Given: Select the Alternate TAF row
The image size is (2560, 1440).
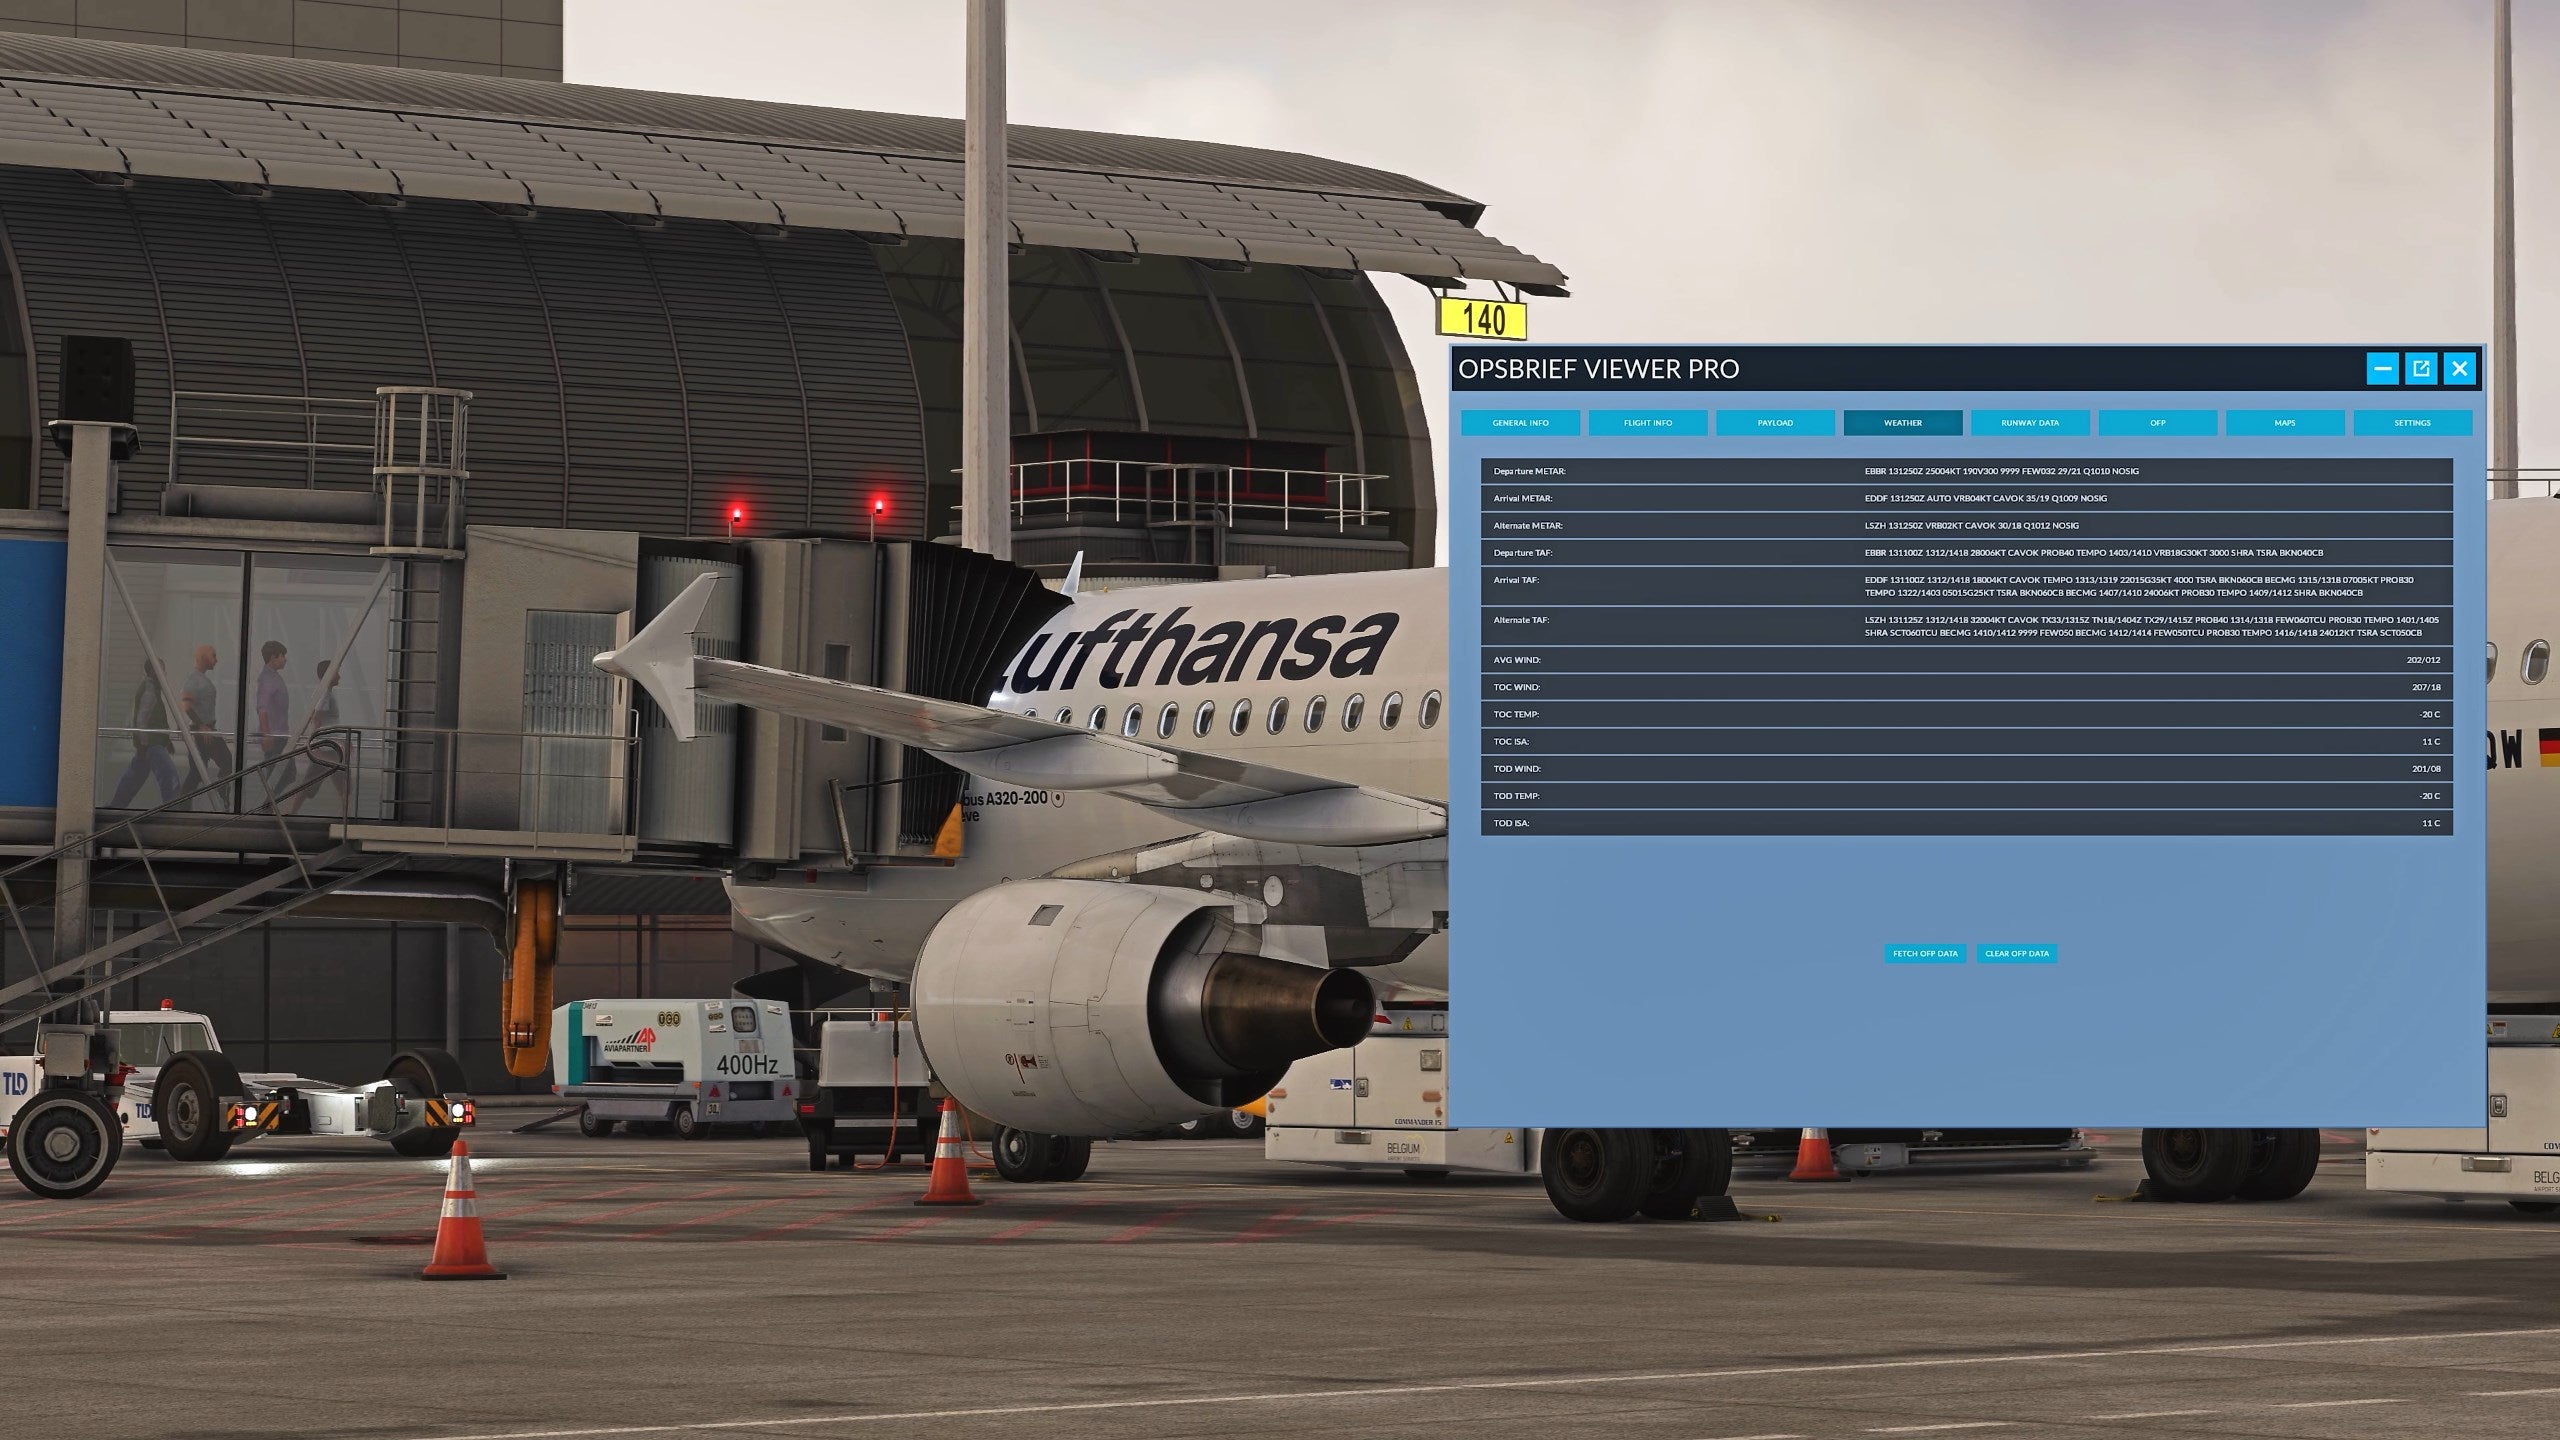Looking at the screenshot, I should point(1966,626).
